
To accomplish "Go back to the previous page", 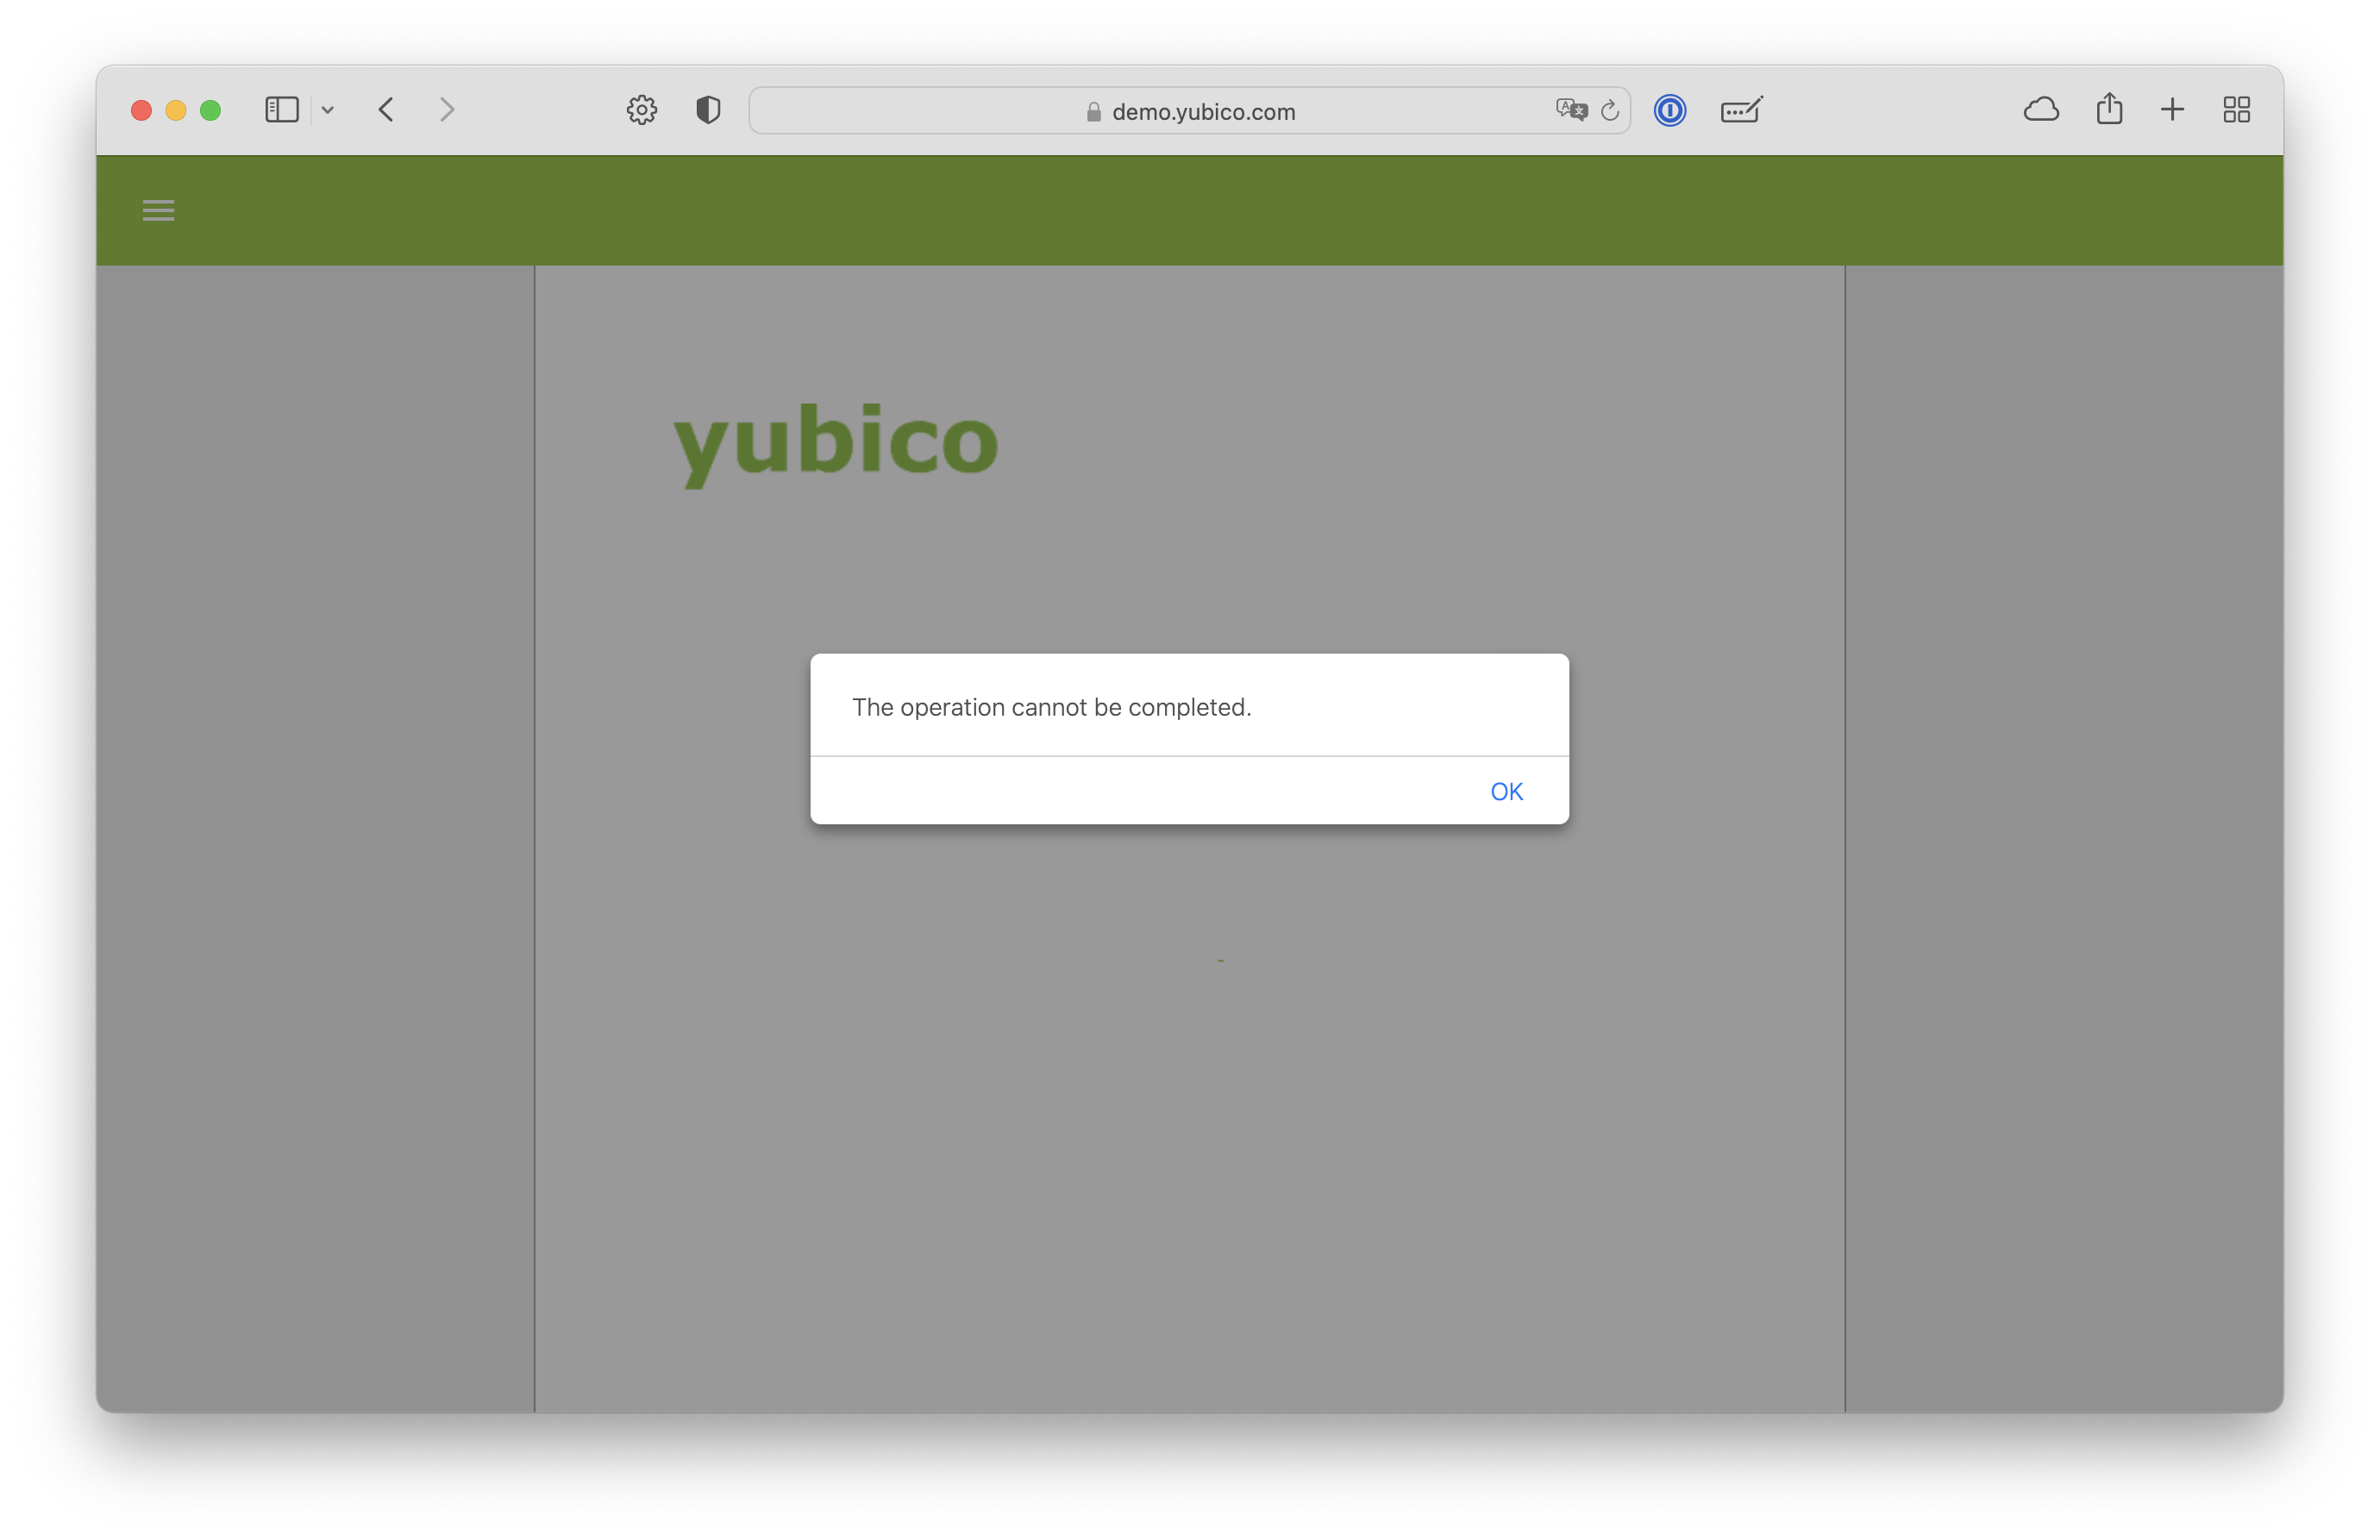I will click(386, 110).
